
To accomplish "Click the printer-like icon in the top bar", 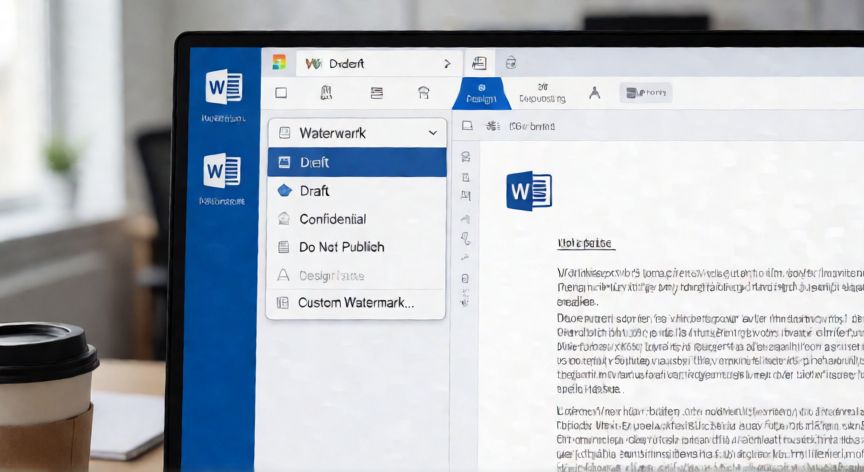I will [x=511, y=63].
